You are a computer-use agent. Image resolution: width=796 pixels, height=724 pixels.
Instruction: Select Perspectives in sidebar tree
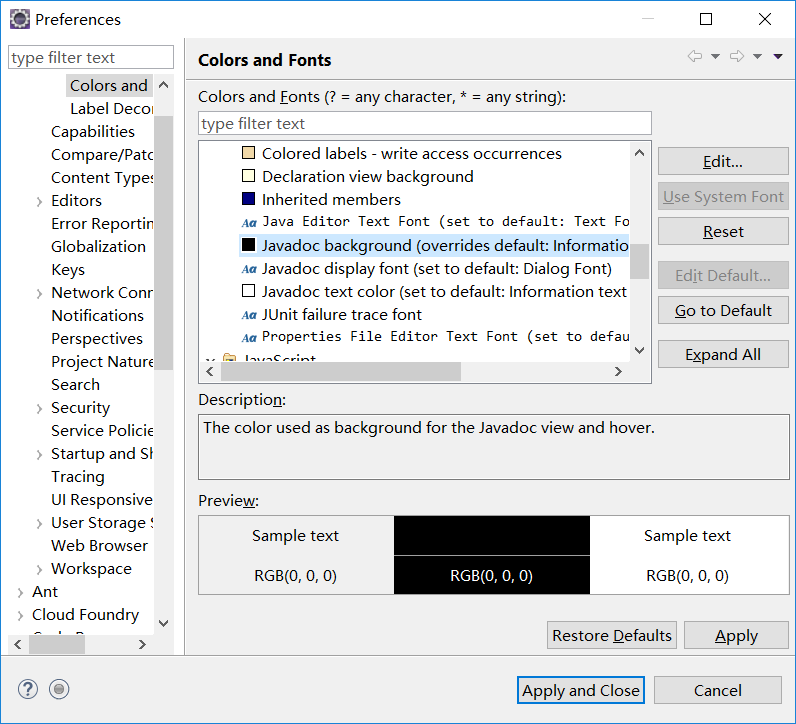click(97, 339)
